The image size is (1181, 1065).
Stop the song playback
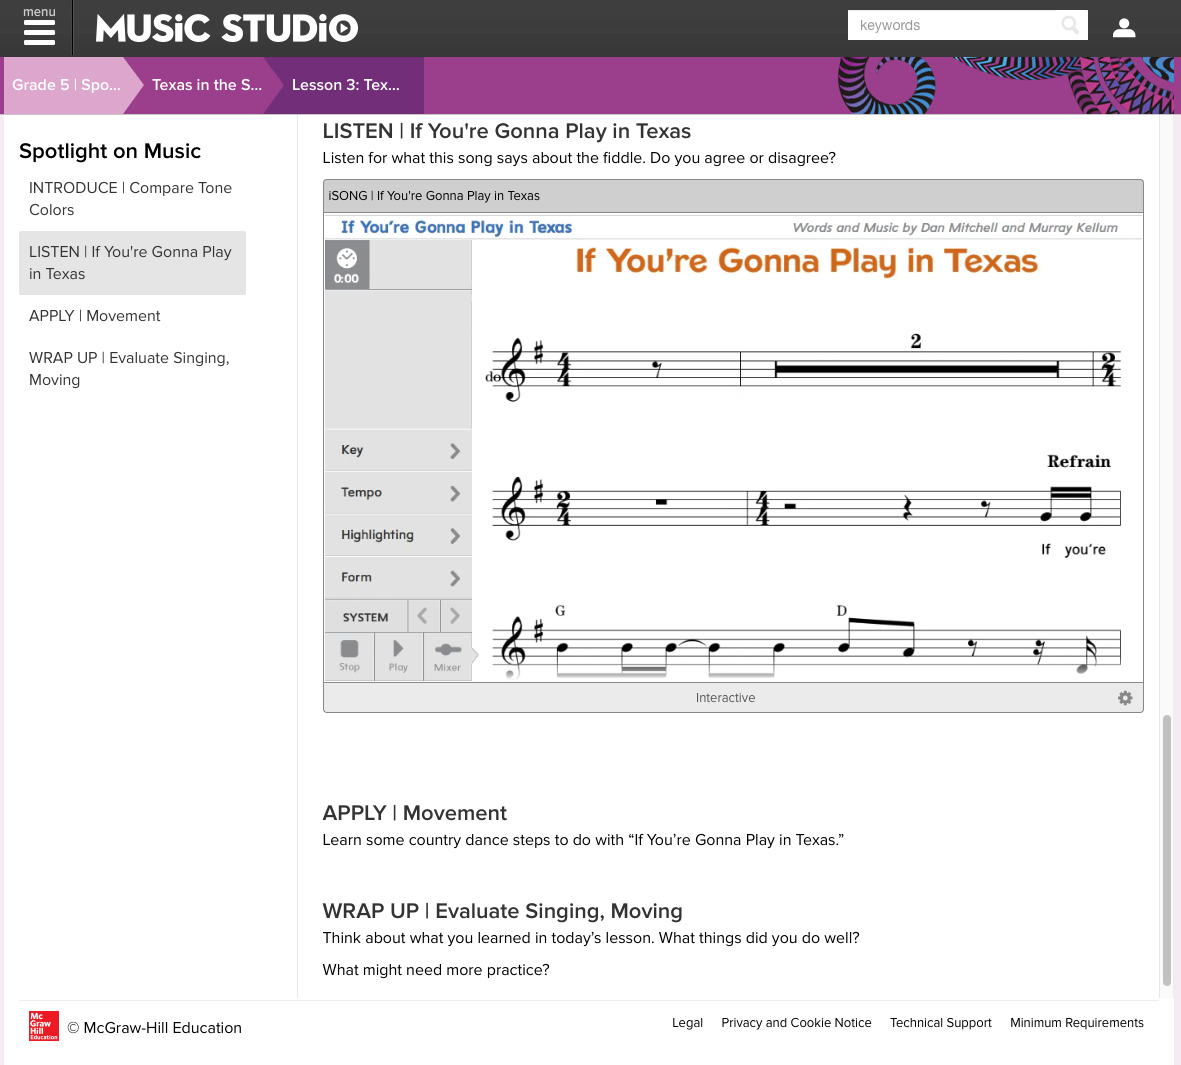click(x=349, y=657)
